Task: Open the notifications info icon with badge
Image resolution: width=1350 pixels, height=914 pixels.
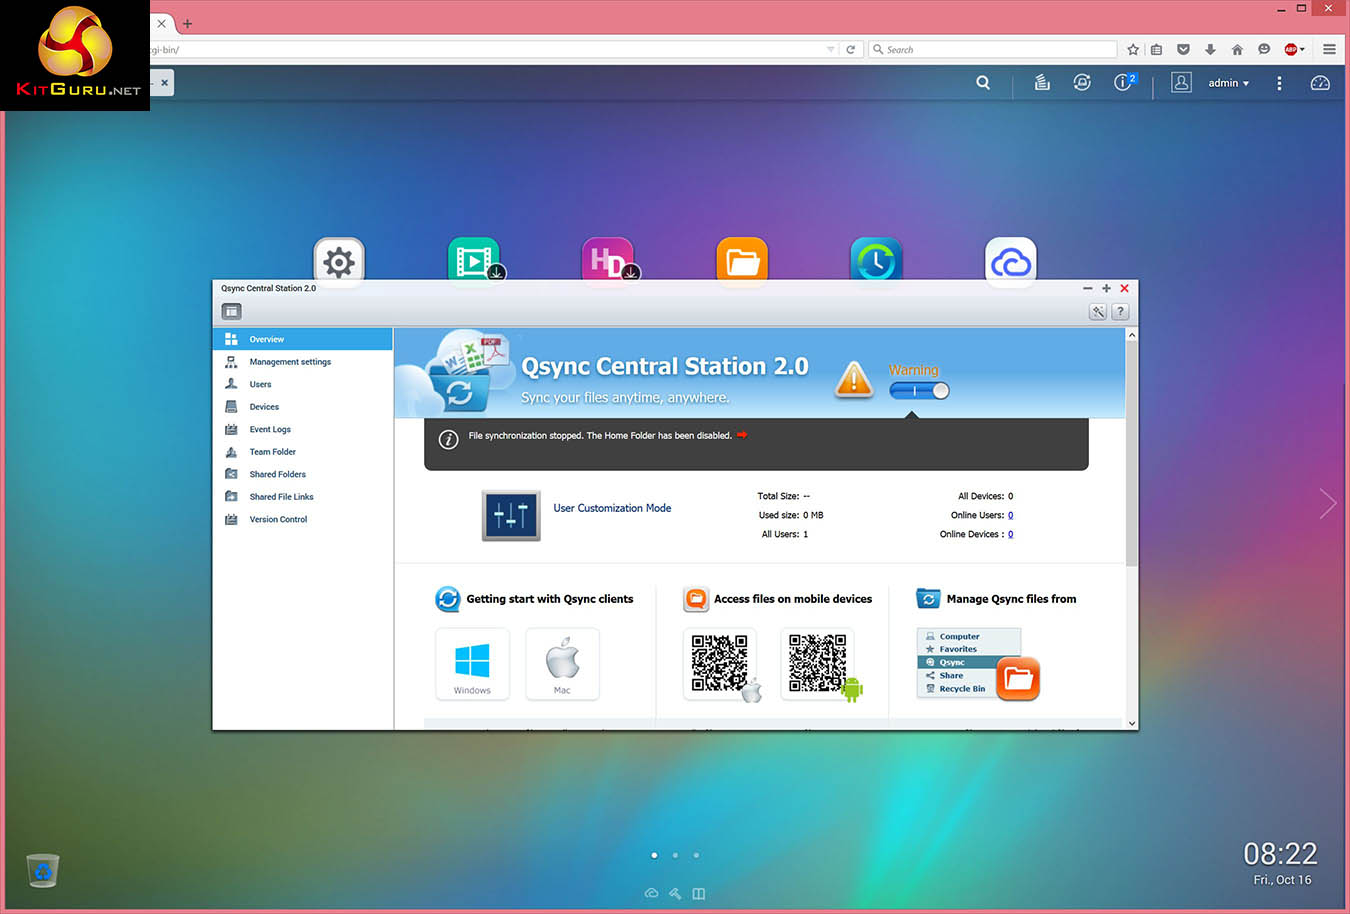Action: pyautogui.click(x=1123, y=83)
